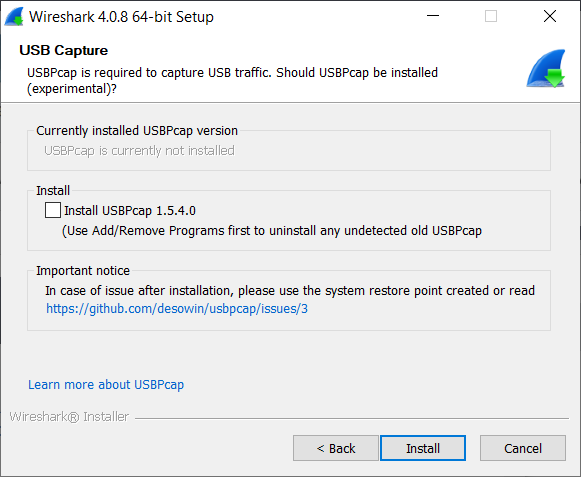Minimize the Wireshark Setup window
Screen dimensions: 581x477
pos(433,16)
